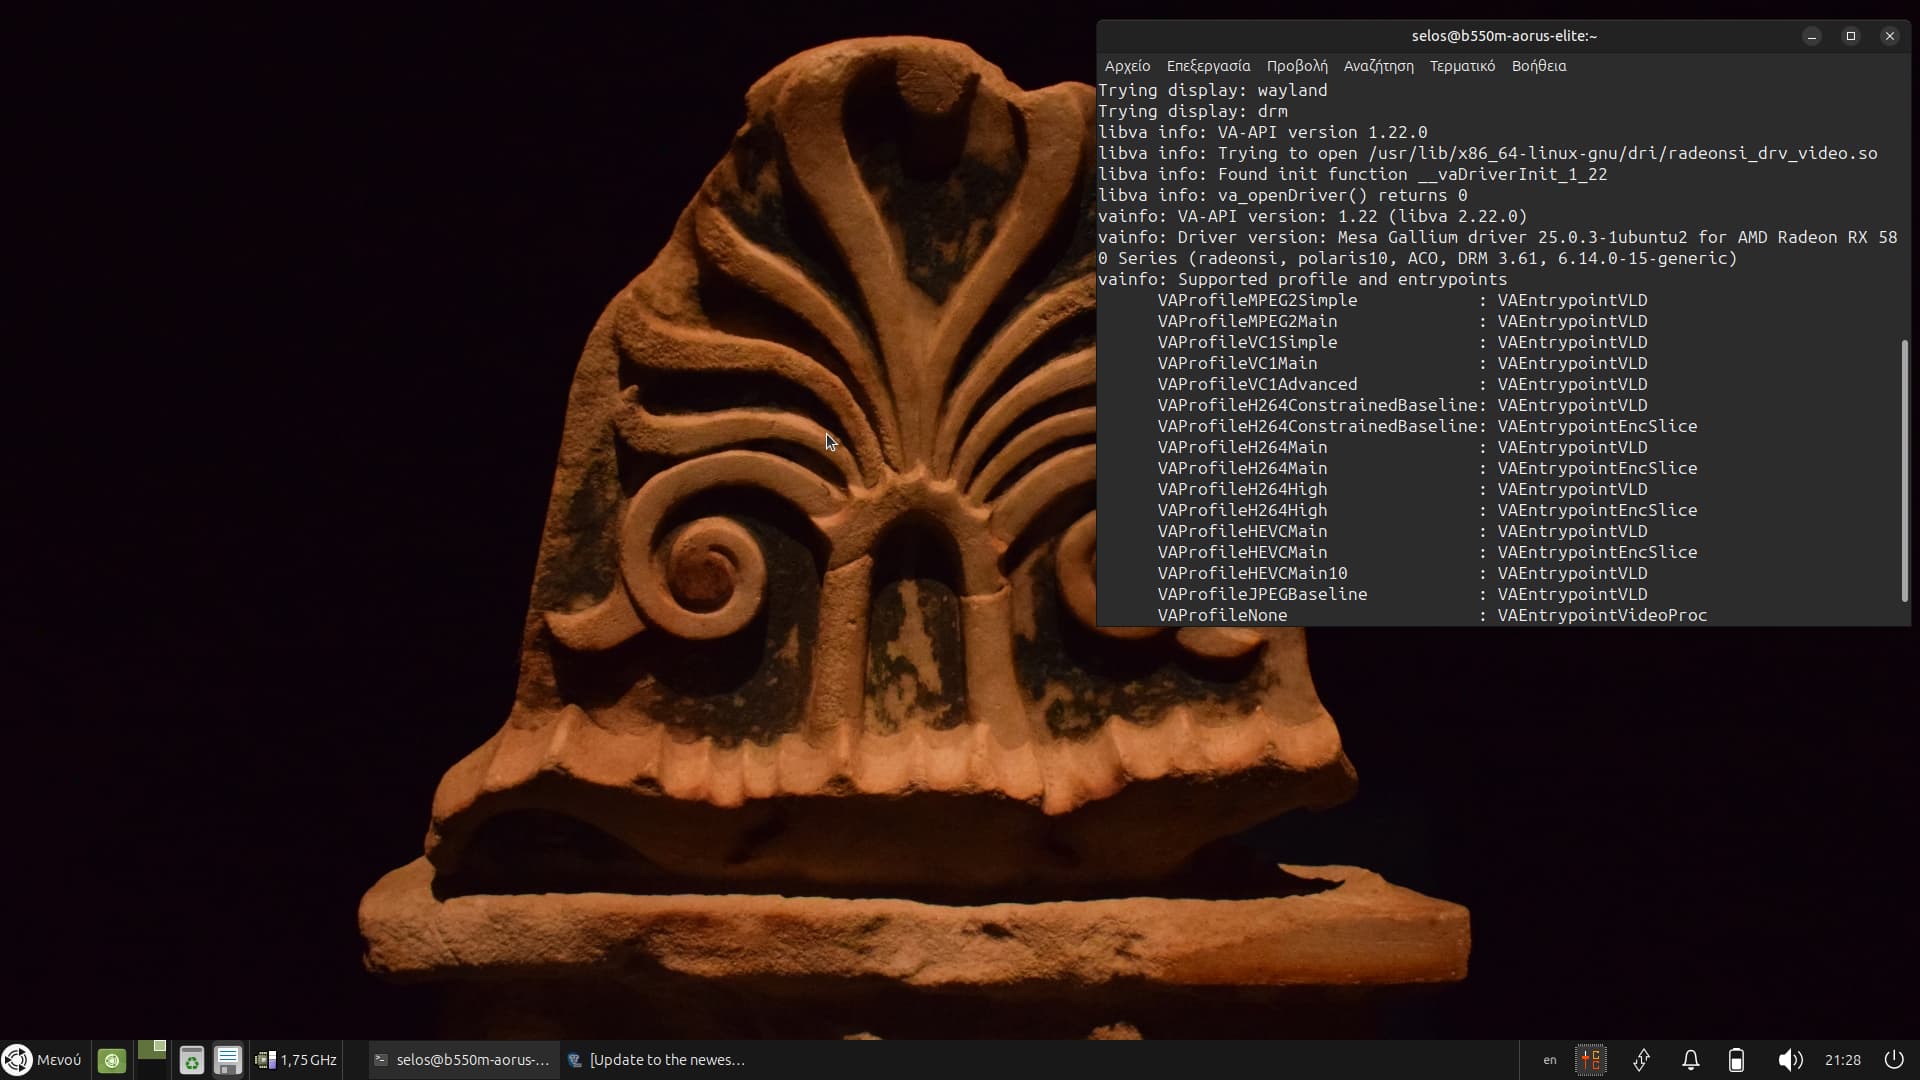Open the notification bell icon
Screen dimensions: 1920x1080
click(1691, 1060)
